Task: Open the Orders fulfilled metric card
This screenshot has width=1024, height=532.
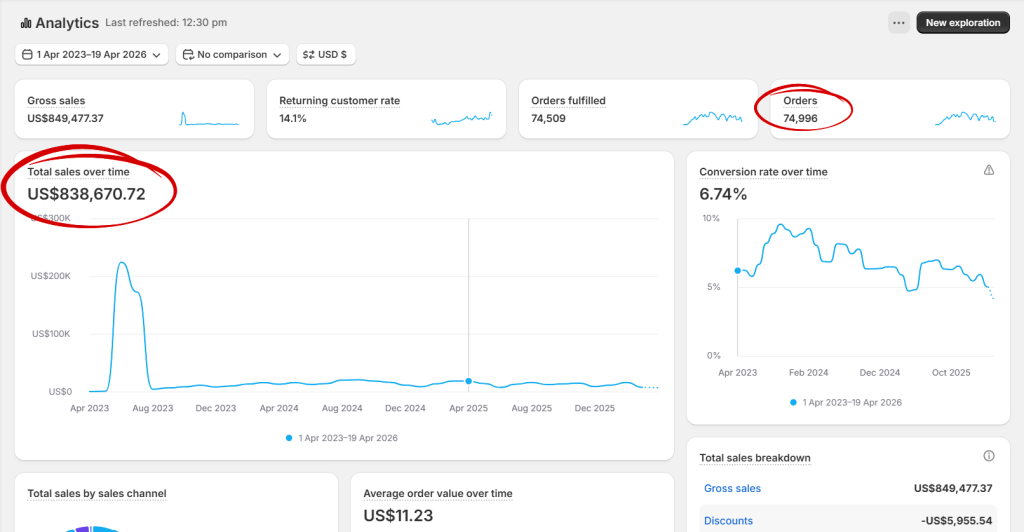Action: (x=638, y=109)
